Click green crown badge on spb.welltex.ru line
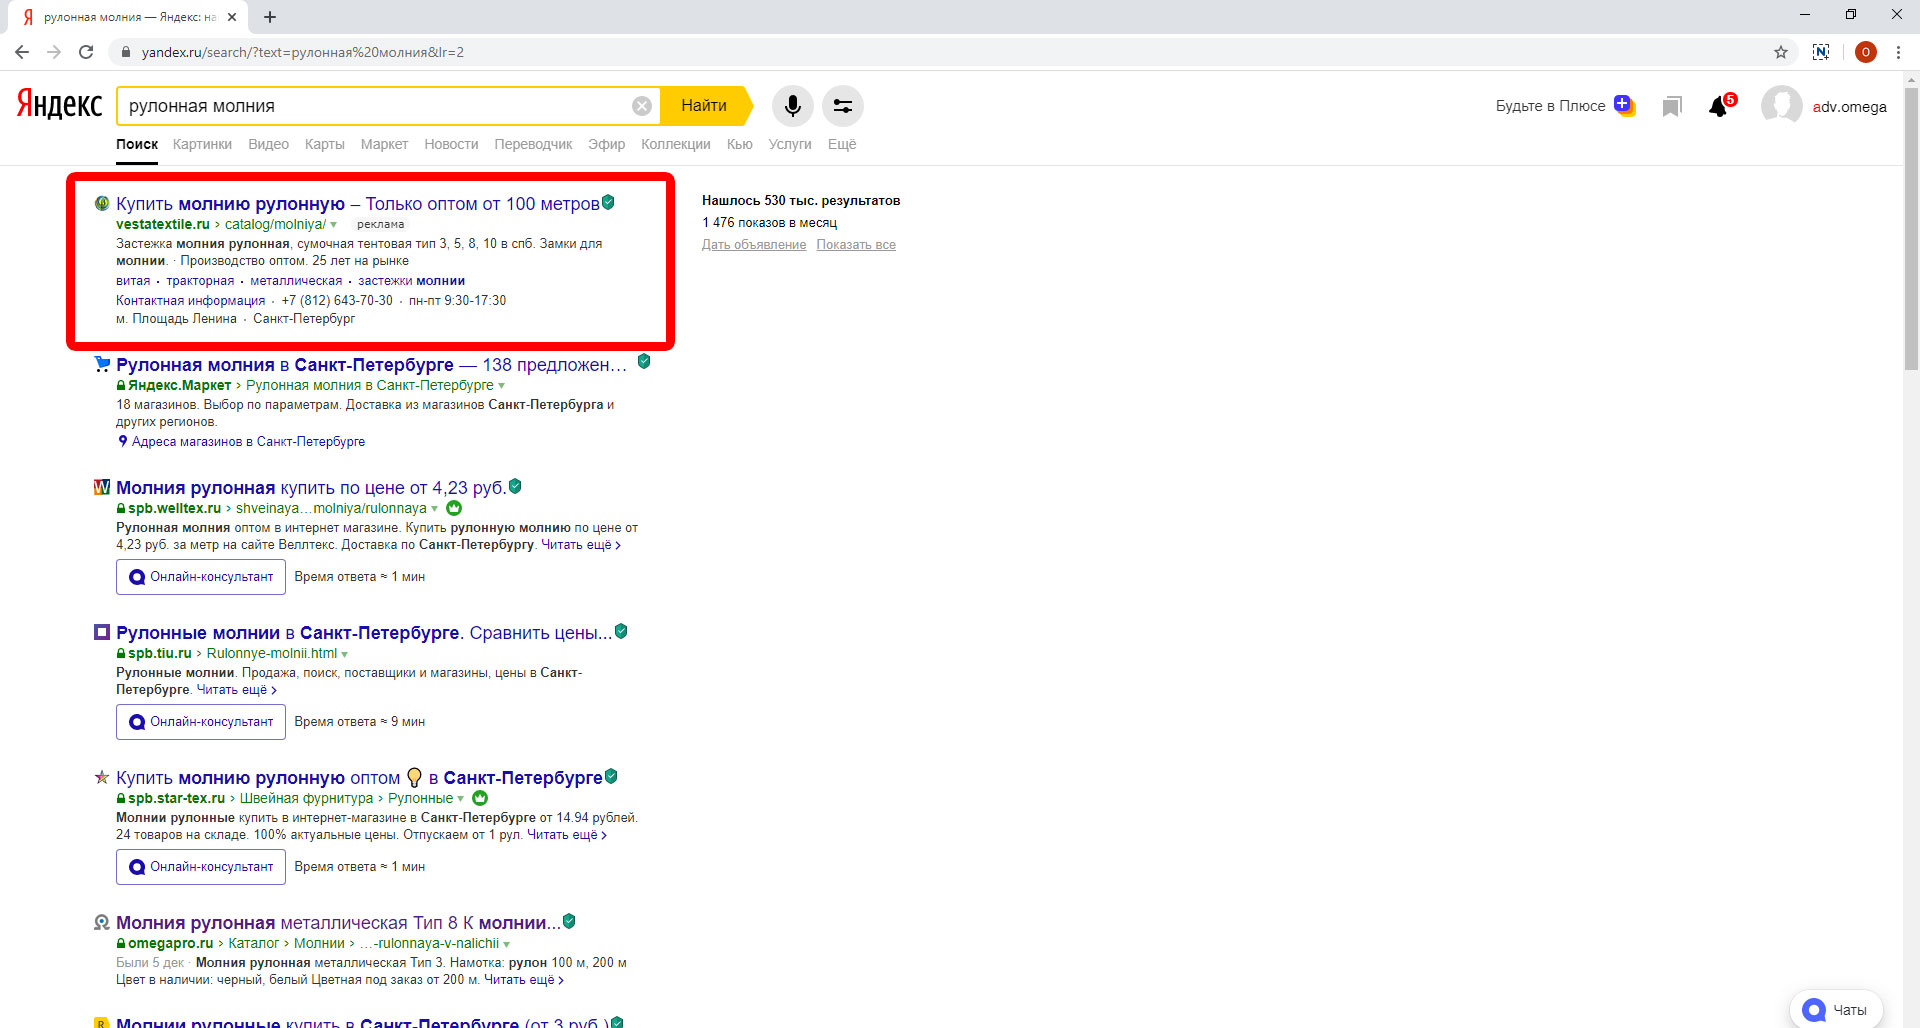This screenshot has height=1028, width=1920. 454,508
